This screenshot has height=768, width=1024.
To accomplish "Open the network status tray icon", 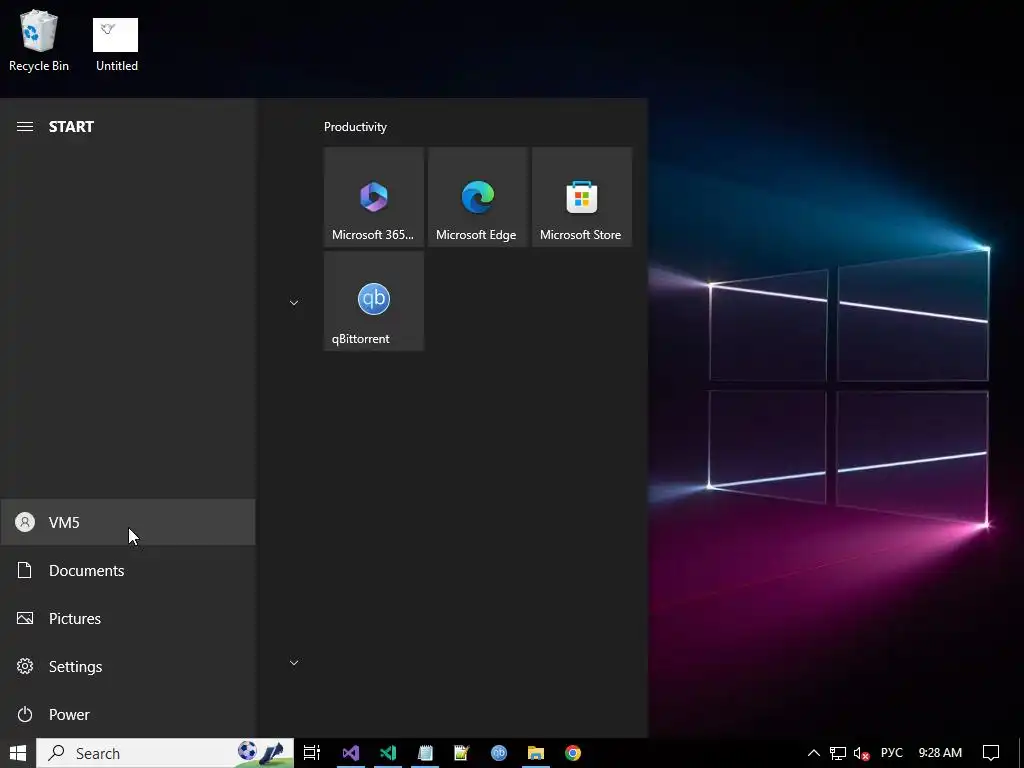I will [x=838, y=753].
